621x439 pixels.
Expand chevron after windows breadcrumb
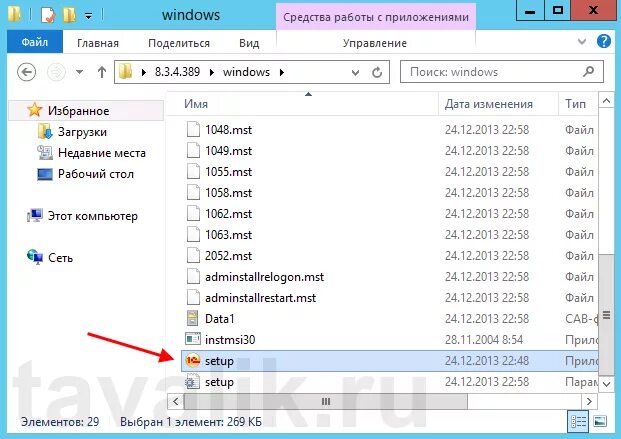tap(282, 72)
